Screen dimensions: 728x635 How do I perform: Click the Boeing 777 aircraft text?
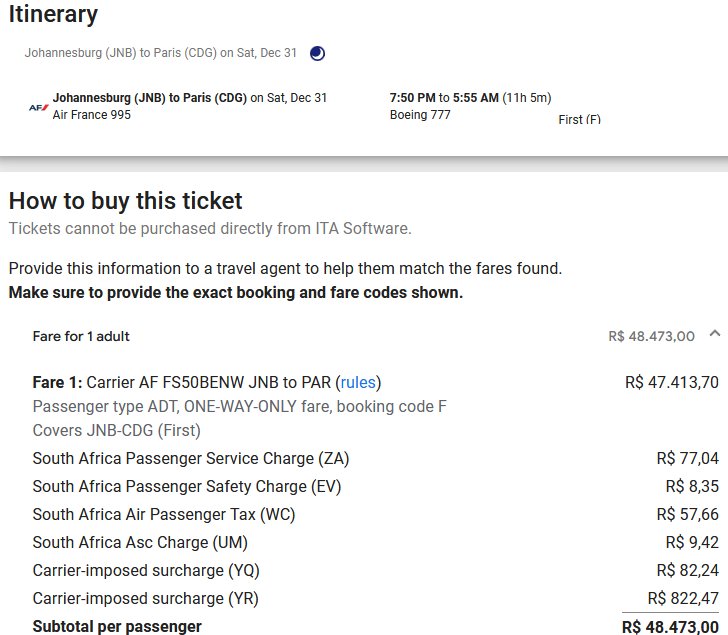(420, 115)
